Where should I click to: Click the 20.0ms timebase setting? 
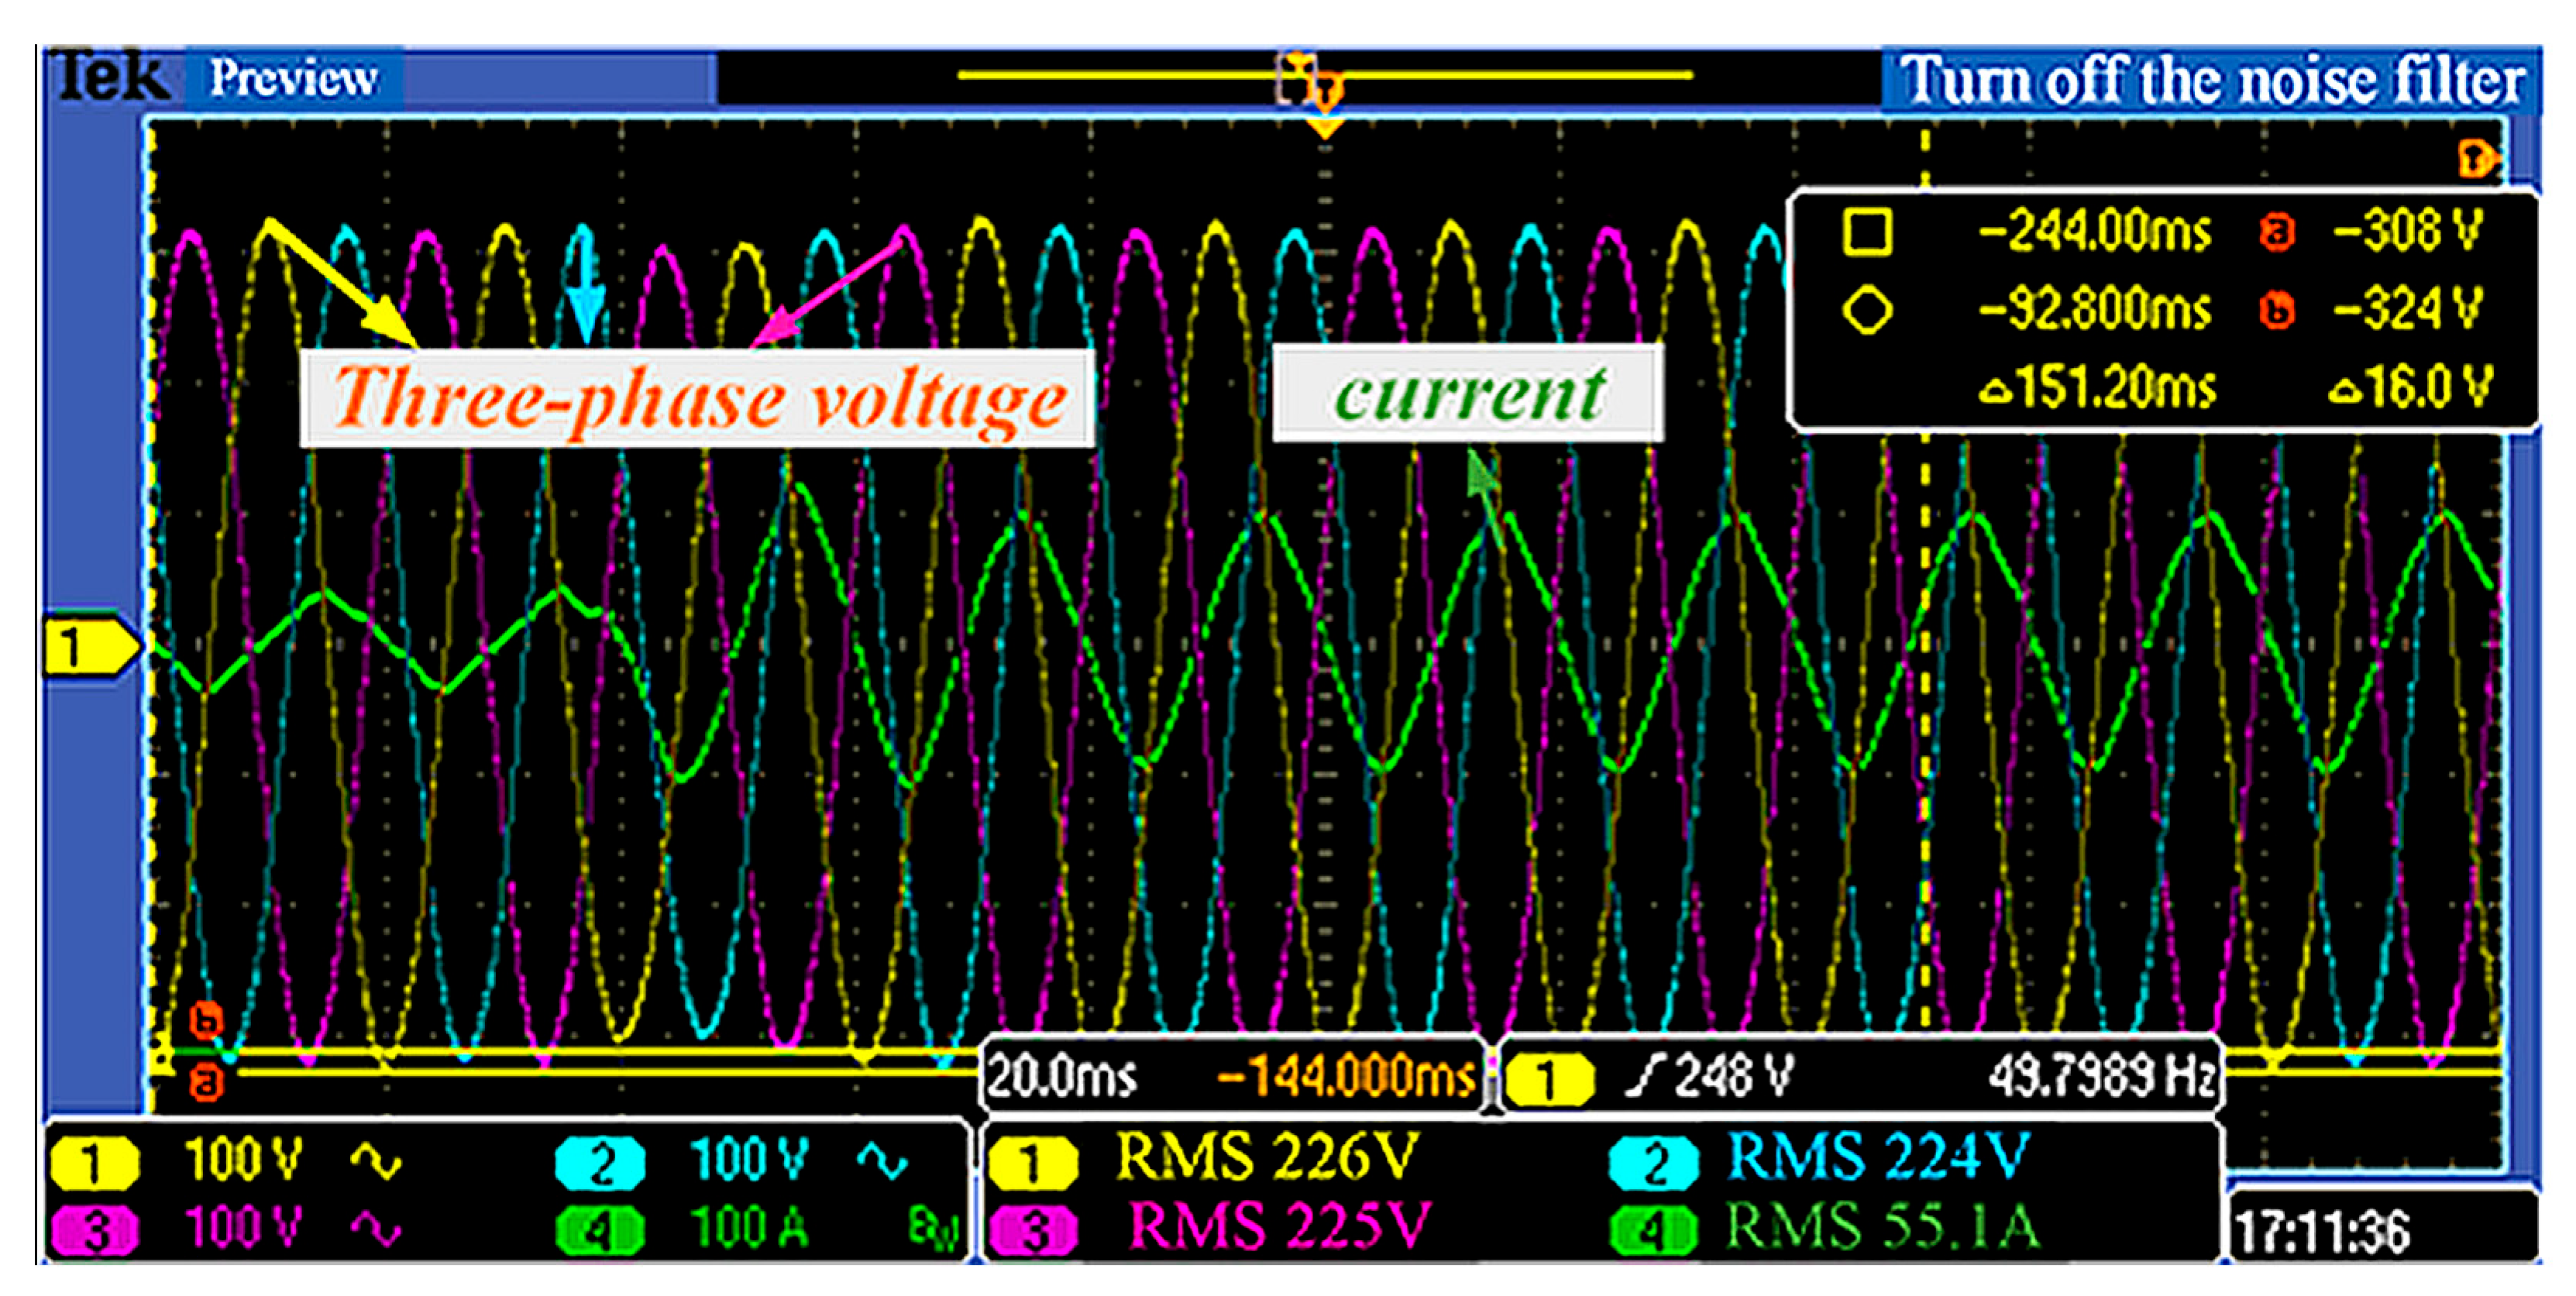pyautogui.click(x=1062, y=1078)
